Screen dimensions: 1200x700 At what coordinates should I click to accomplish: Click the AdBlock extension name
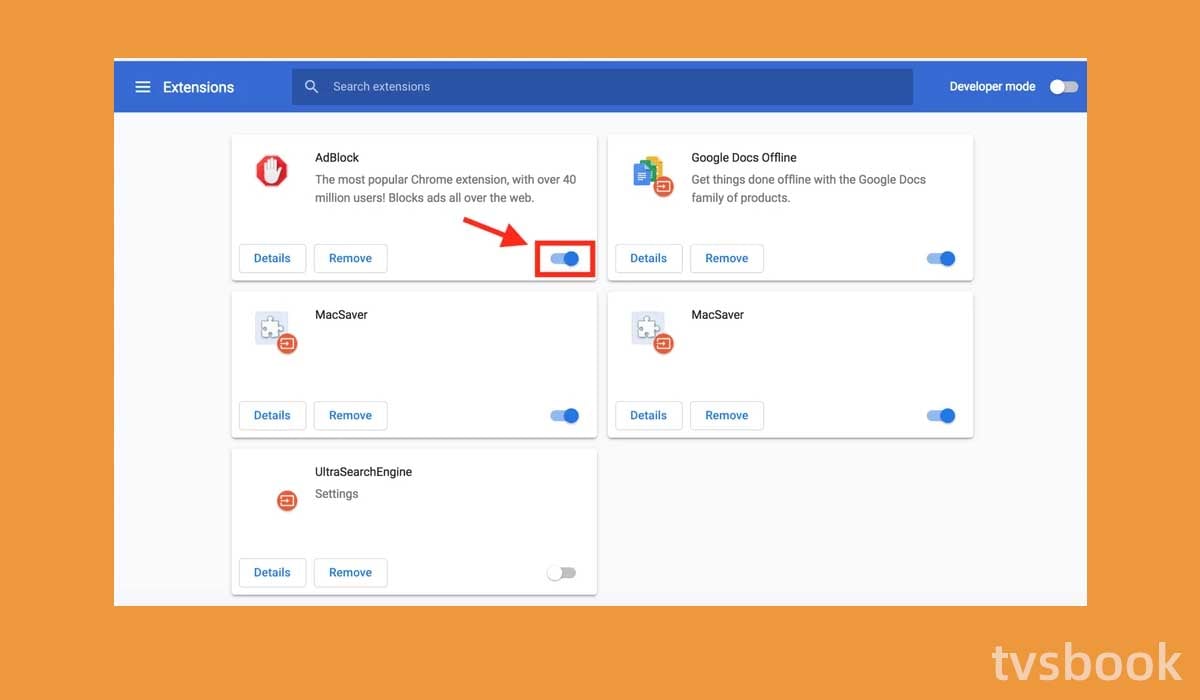(337, 158)
